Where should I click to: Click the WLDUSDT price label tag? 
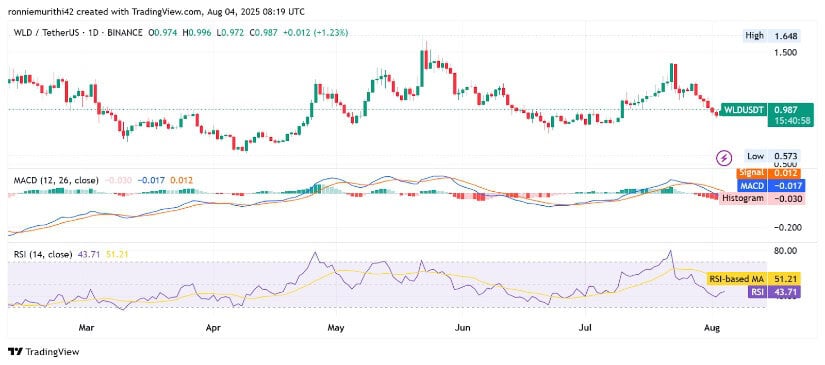click(763, 115)
